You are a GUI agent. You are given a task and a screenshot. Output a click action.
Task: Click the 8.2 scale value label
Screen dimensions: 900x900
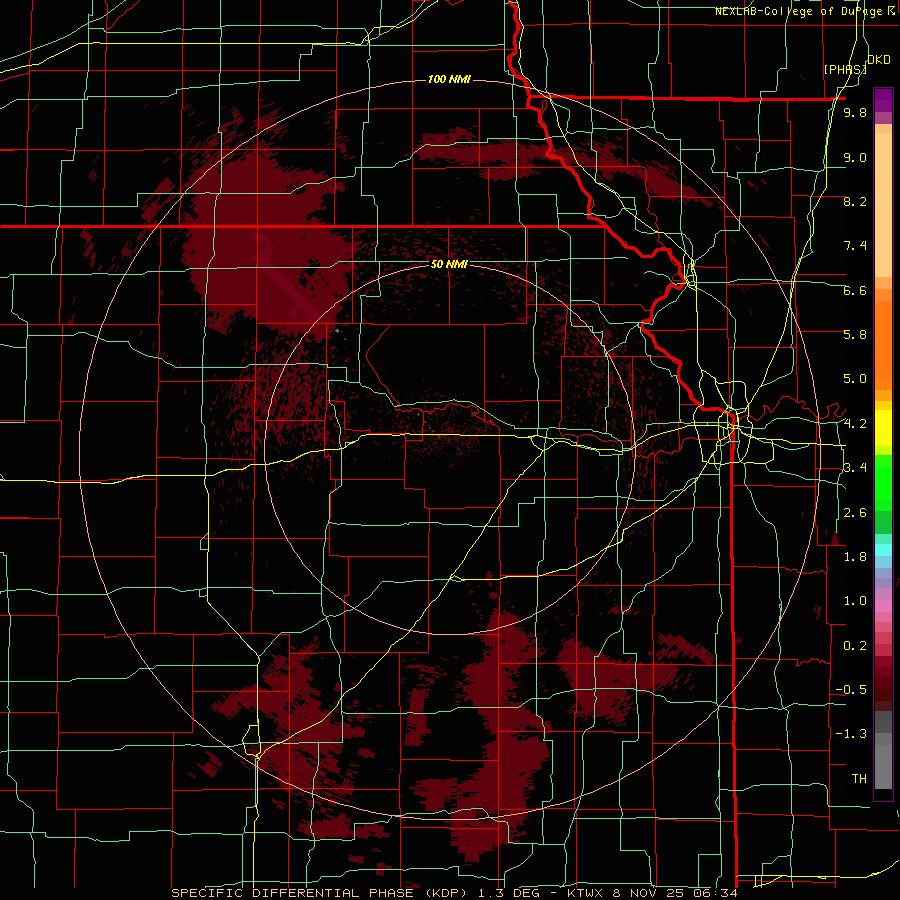click(855, 201)
